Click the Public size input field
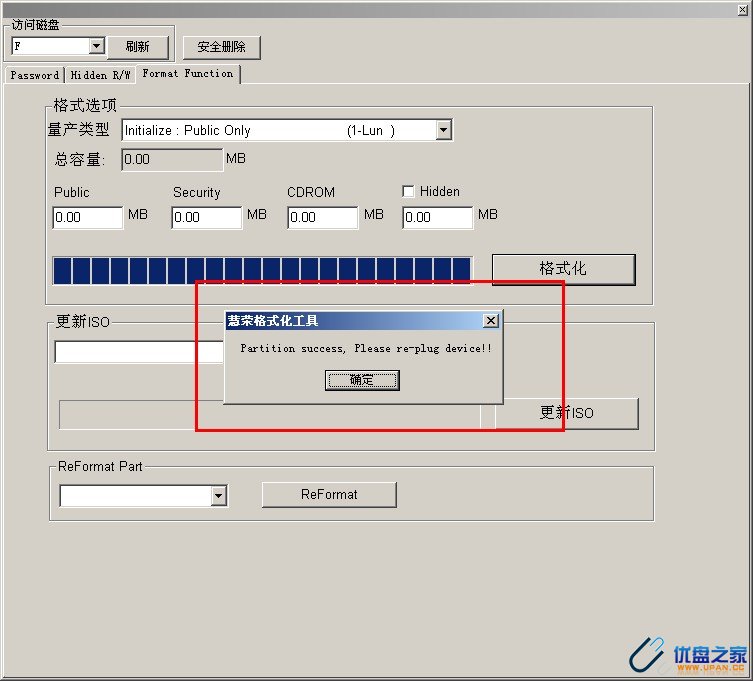This screenshot has width=753, height=681. click(x=87, y=217)
